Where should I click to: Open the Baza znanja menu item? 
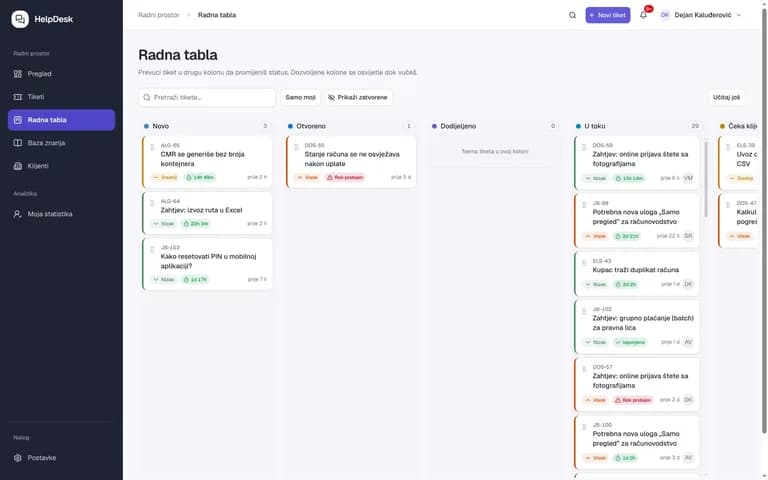[61, 143]
